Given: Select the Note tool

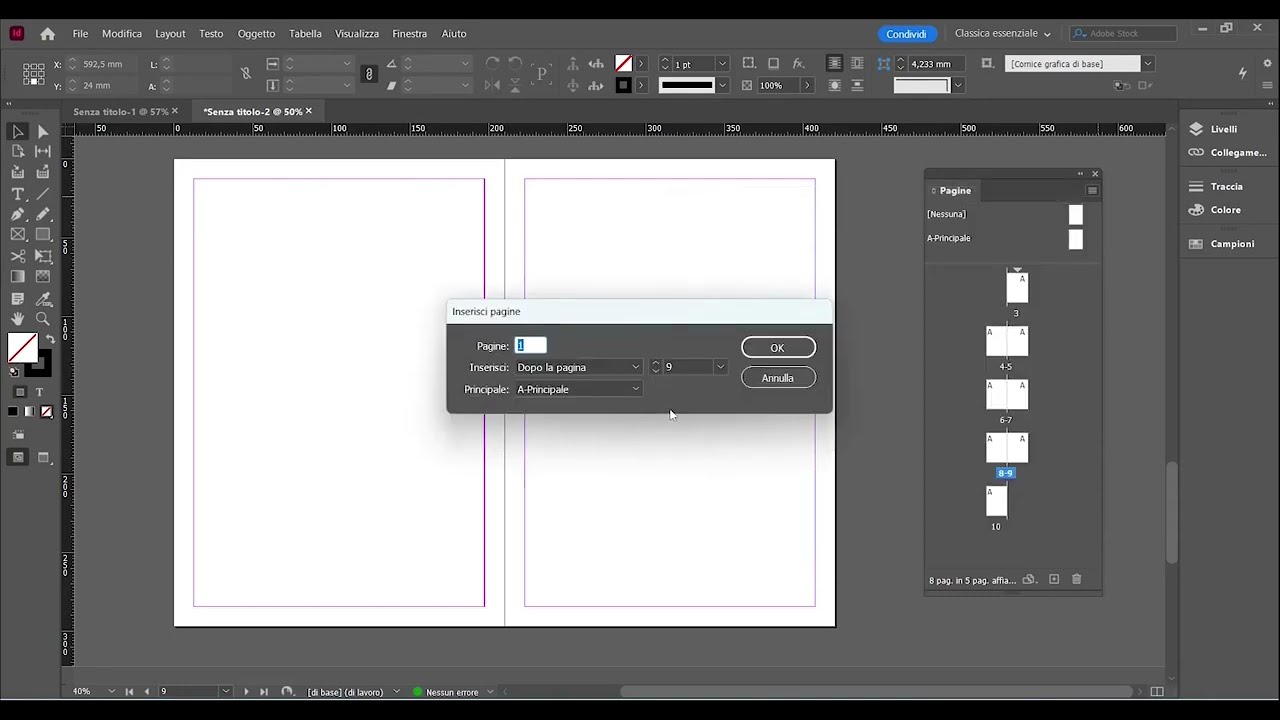Looking at the screenshot, I should [x=18, y=297].
